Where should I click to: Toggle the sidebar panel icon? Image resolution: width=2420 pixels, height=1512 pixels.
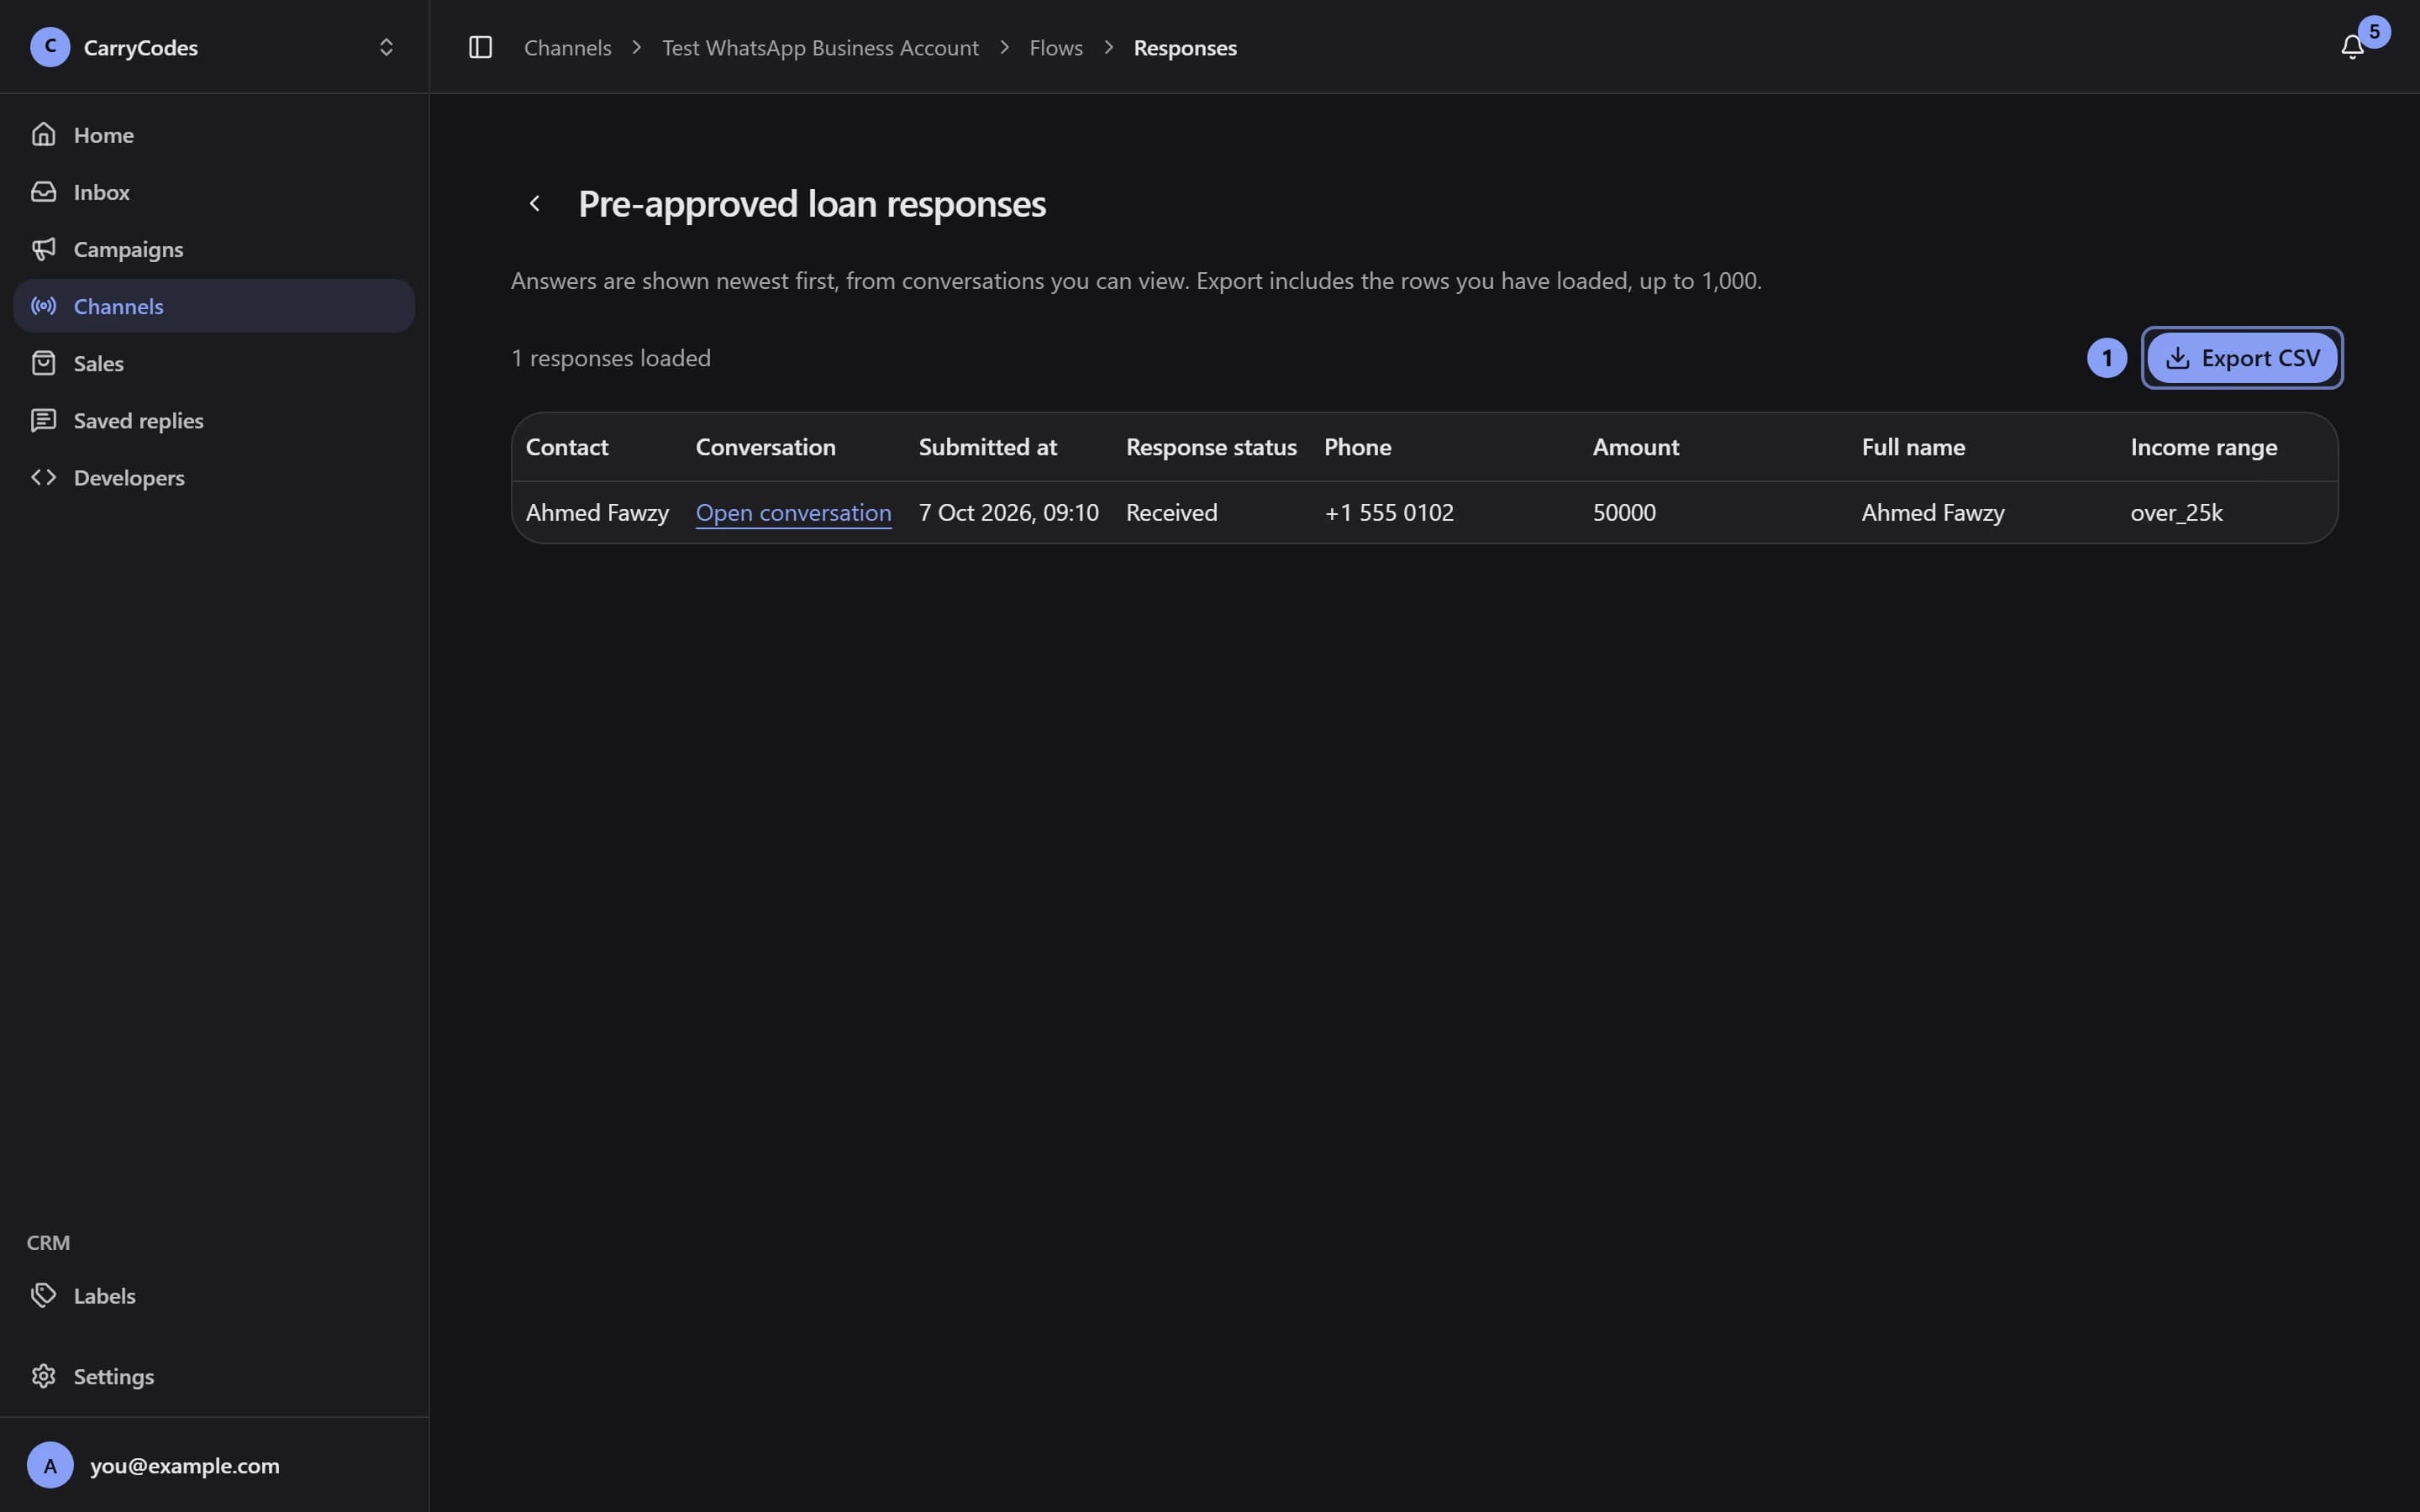pos(480,47)
